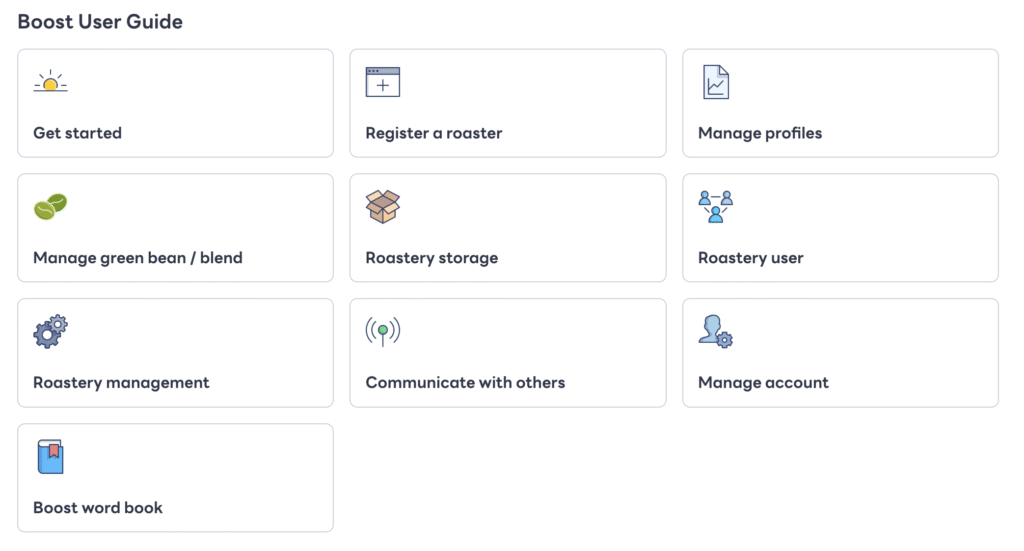Screen dimensions: 1024x551
Task: Click the blue bookmarked book icon
Action: coord(50,456)
